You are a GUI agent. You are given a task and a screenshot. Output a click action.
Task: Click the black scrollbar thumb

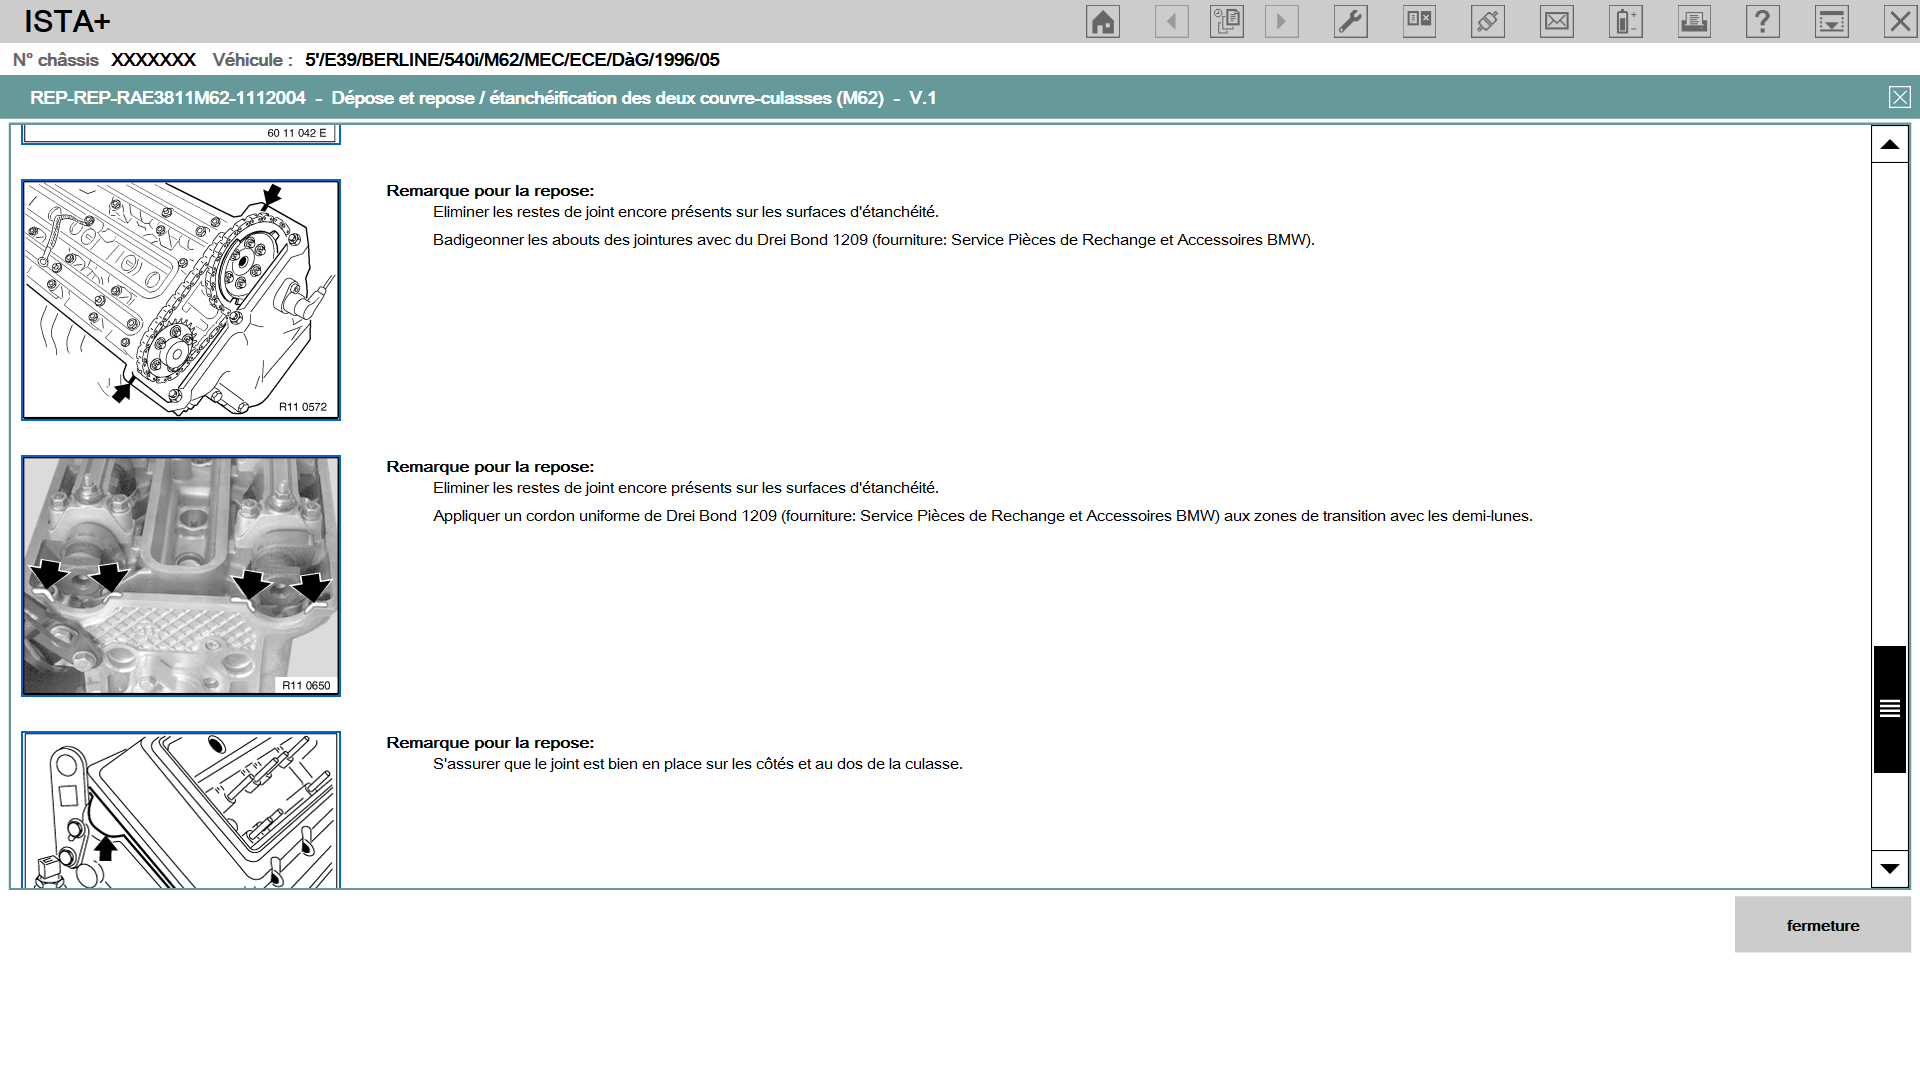1889,709
